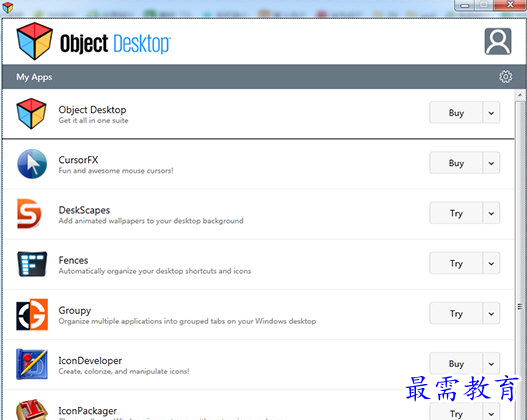This screenshot has width=527, height=420.
Task: Select the My Apps tab
Action: (x=34, y=77)
